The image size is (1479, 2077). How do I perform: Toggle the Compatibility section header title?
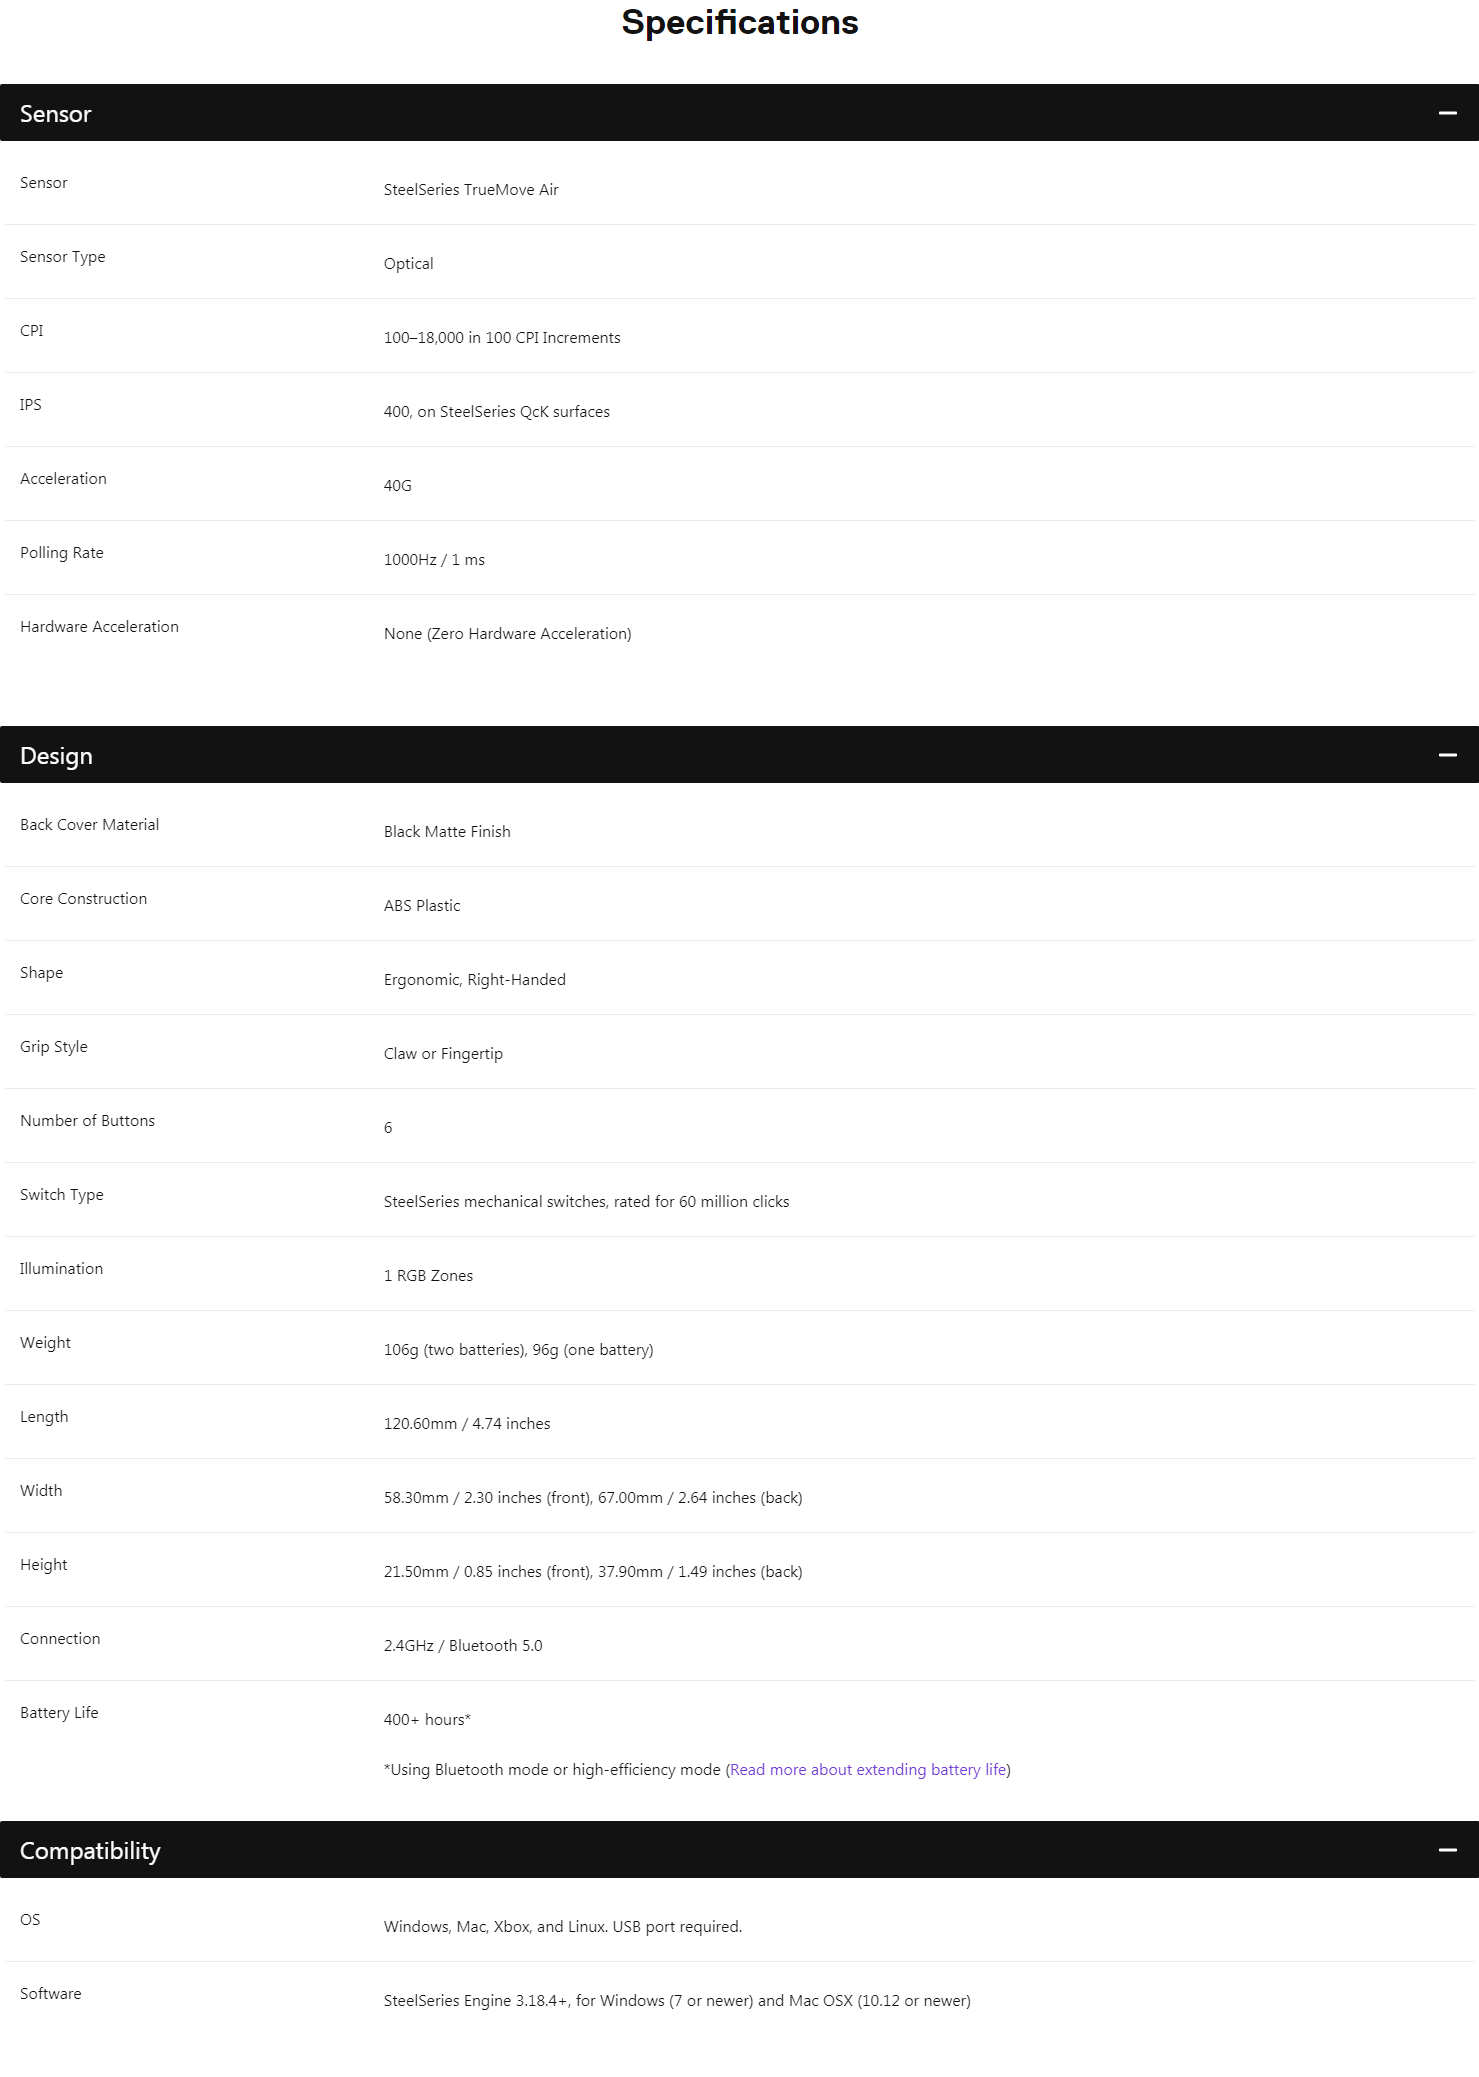[90, 1851]
